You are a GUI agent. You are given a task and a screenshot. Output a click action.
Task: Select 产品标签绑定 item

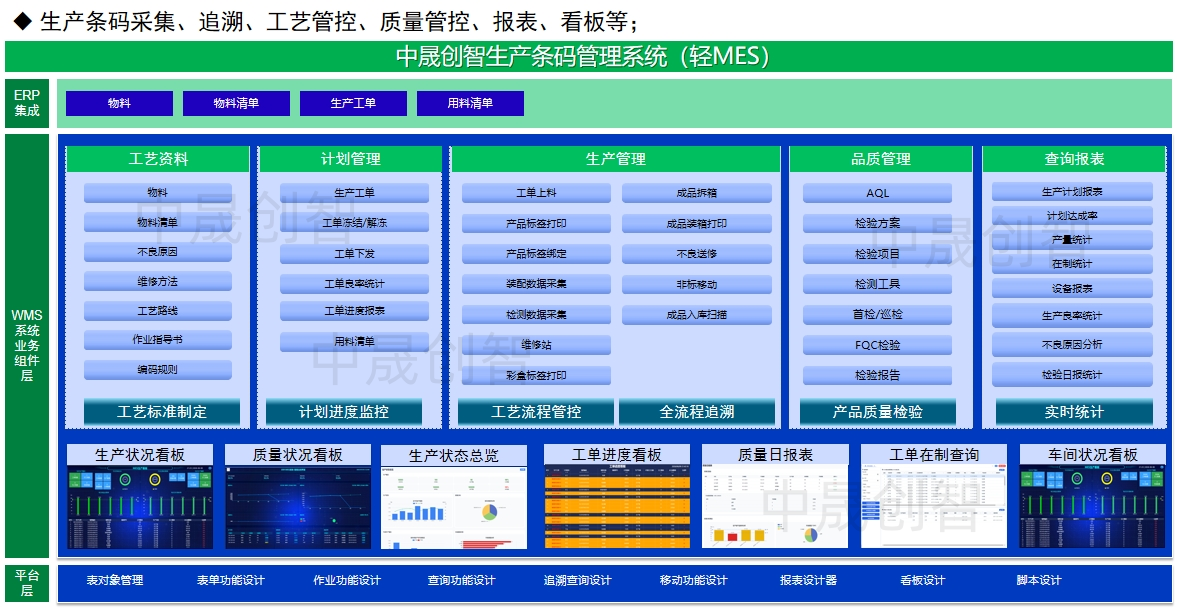pos(536,254)
